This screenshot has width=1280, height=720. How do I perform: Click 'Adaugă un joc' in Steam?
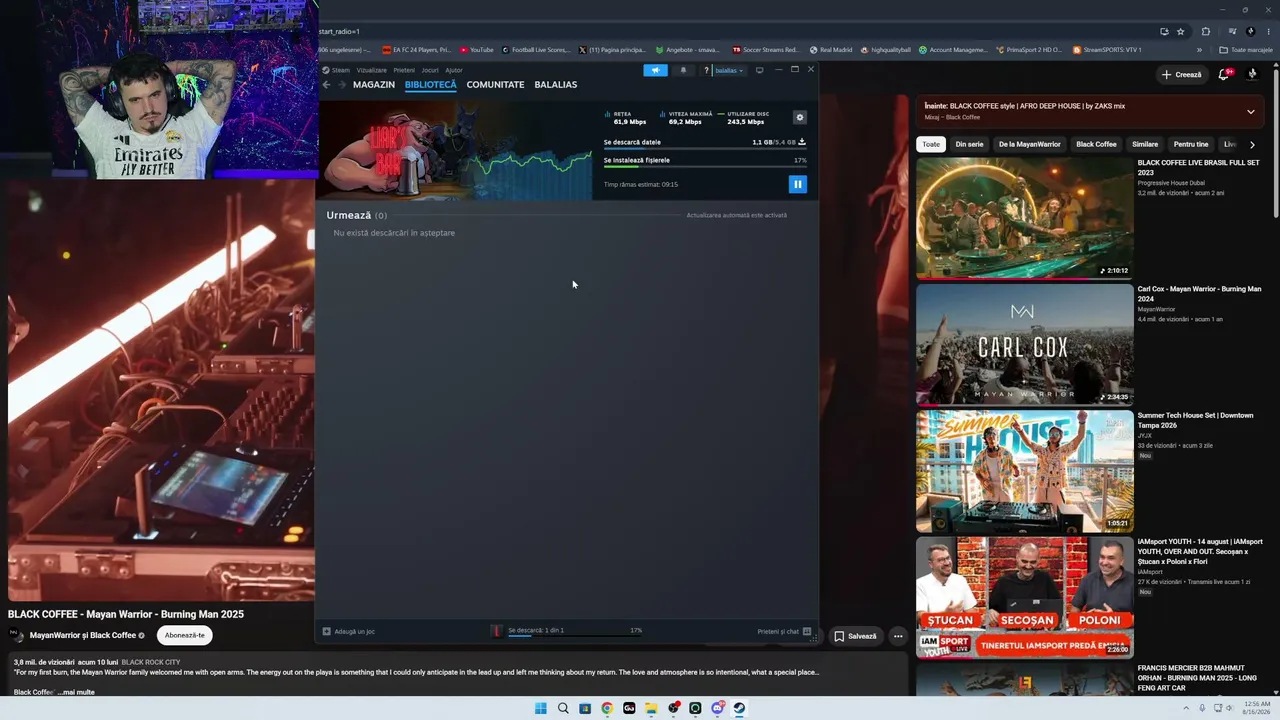(x=349, y=631)
